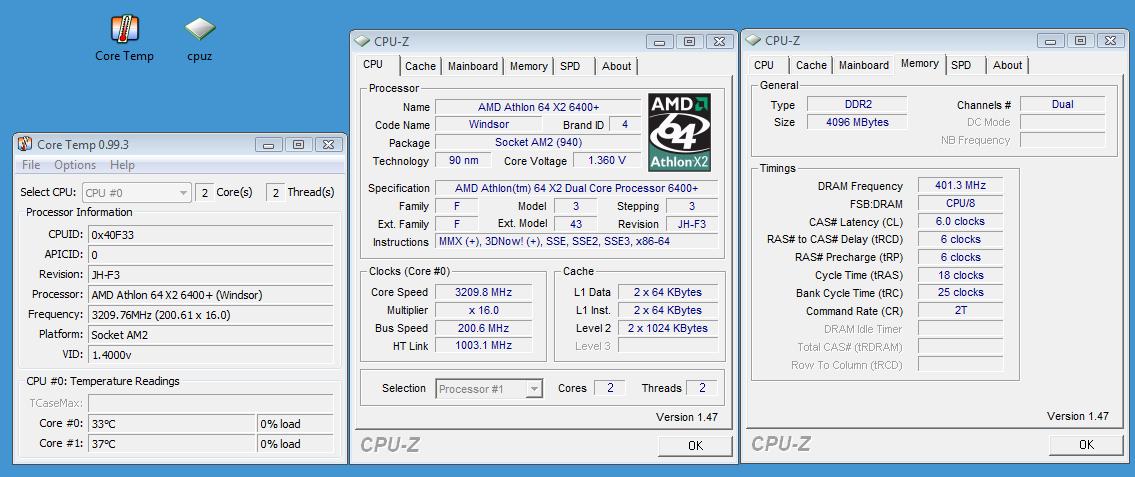Image resolution: width=1135 pixels, height=477 pixels.
Task: Close the right CPU-Z window
Action: [1110, 41]
